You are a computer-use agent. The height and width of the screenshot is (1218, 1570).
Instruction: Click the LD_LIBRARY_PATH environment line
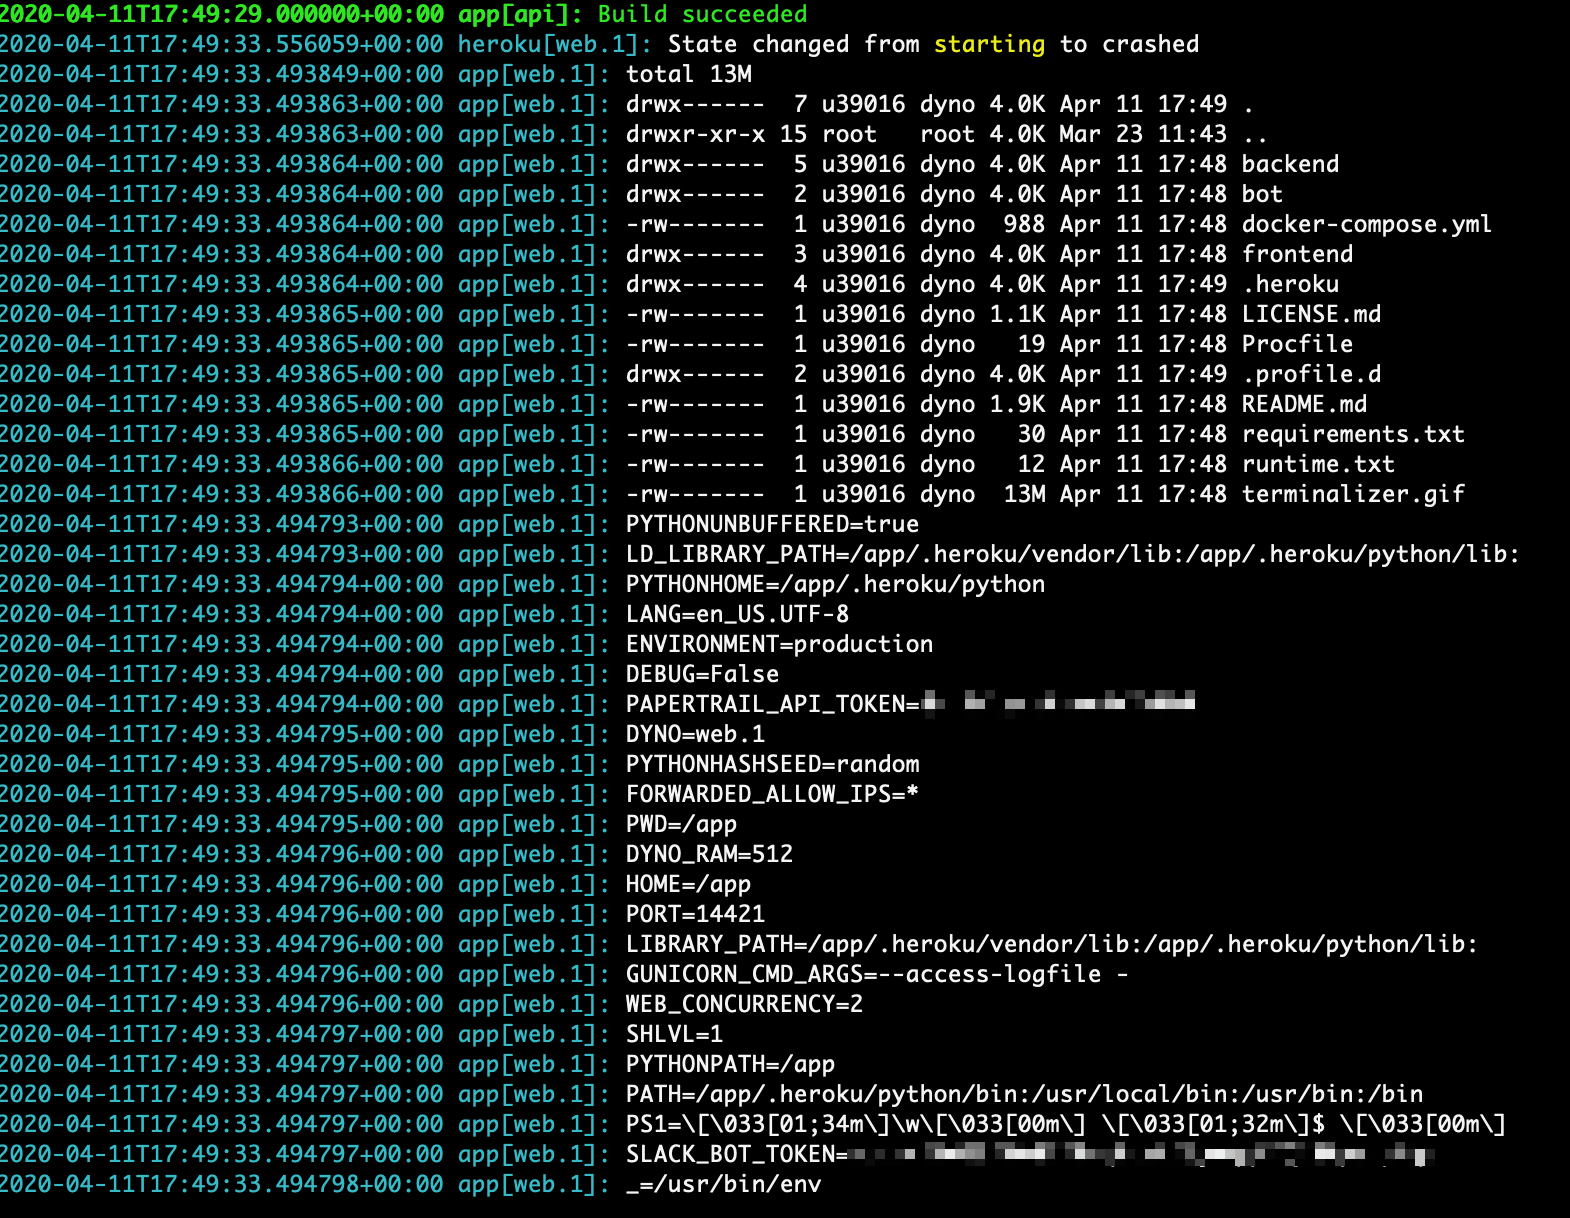pos(1073,554)
